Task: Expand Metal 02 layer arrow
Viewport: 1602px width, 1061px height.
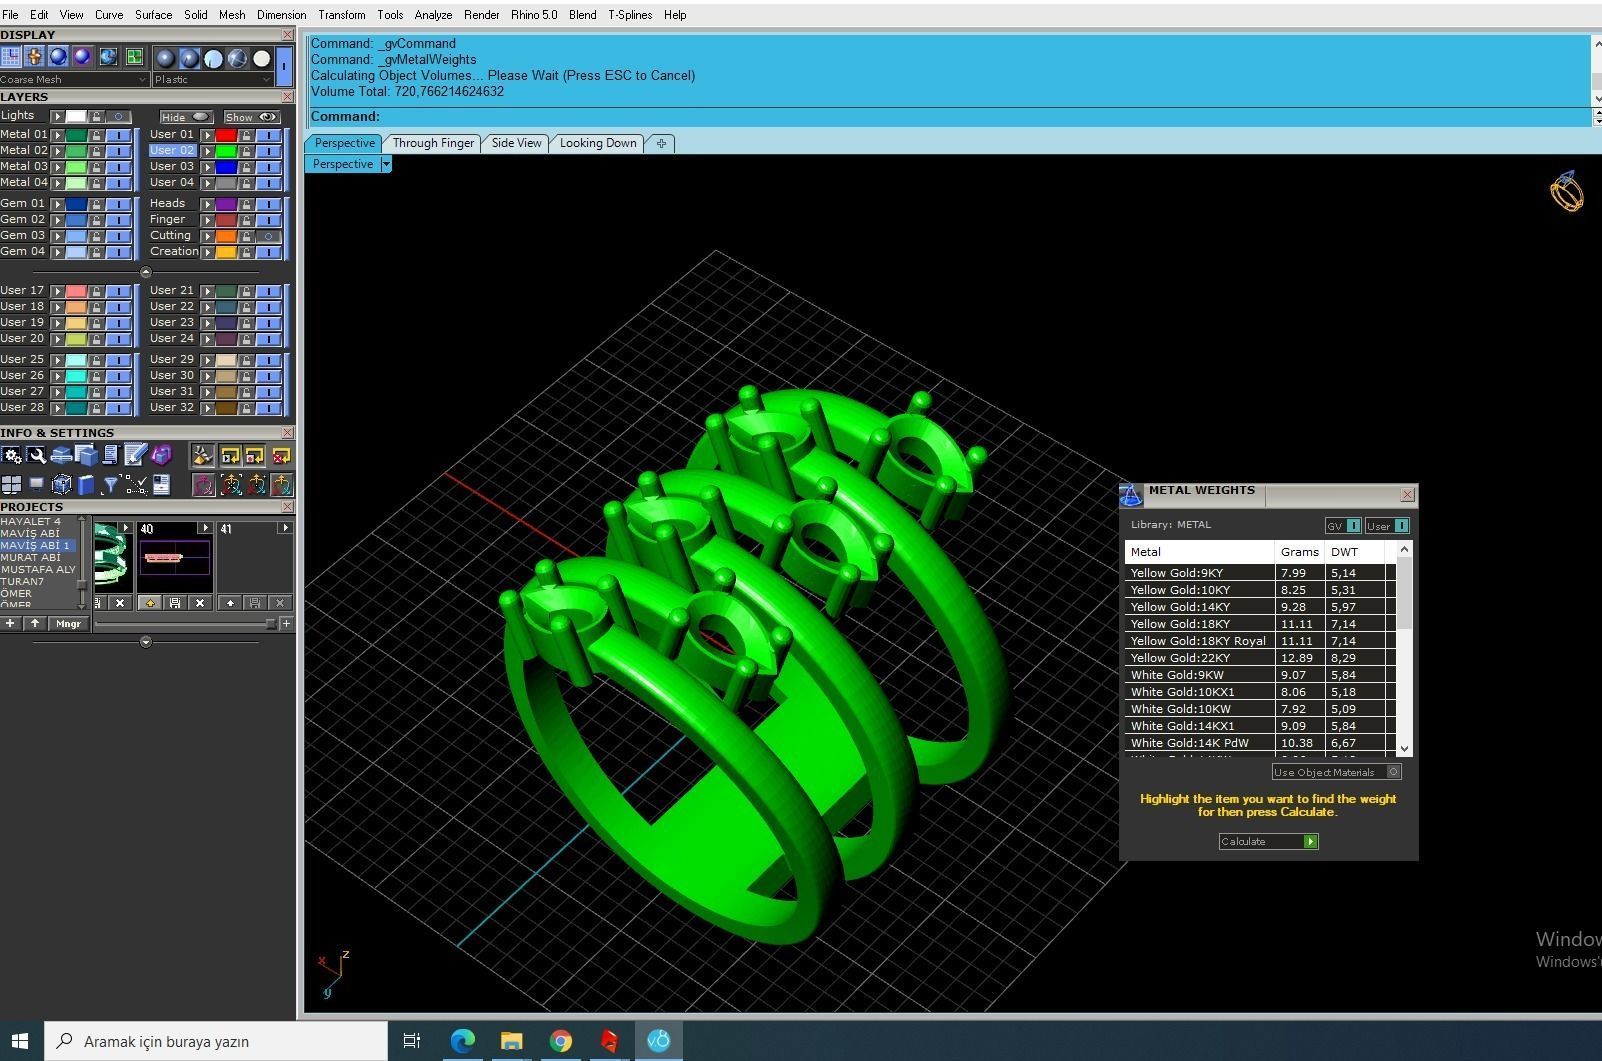Action: [58, 151]
